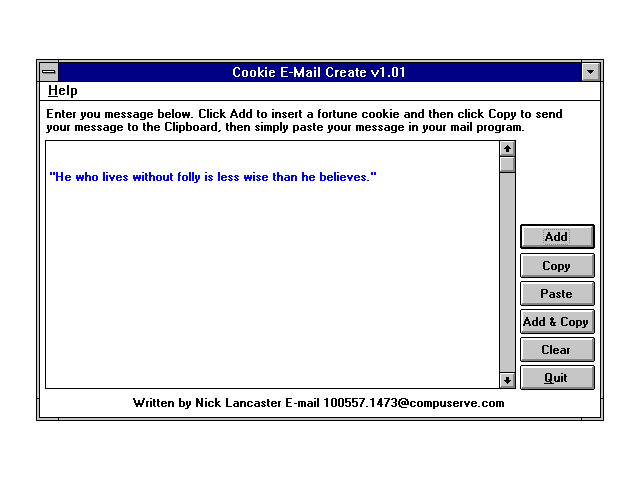Image resolution: width=640 pixels, height=480 pixels.
Task: Click the Cookie E-Mail Create title bar
Action: (x=318, y=72)
